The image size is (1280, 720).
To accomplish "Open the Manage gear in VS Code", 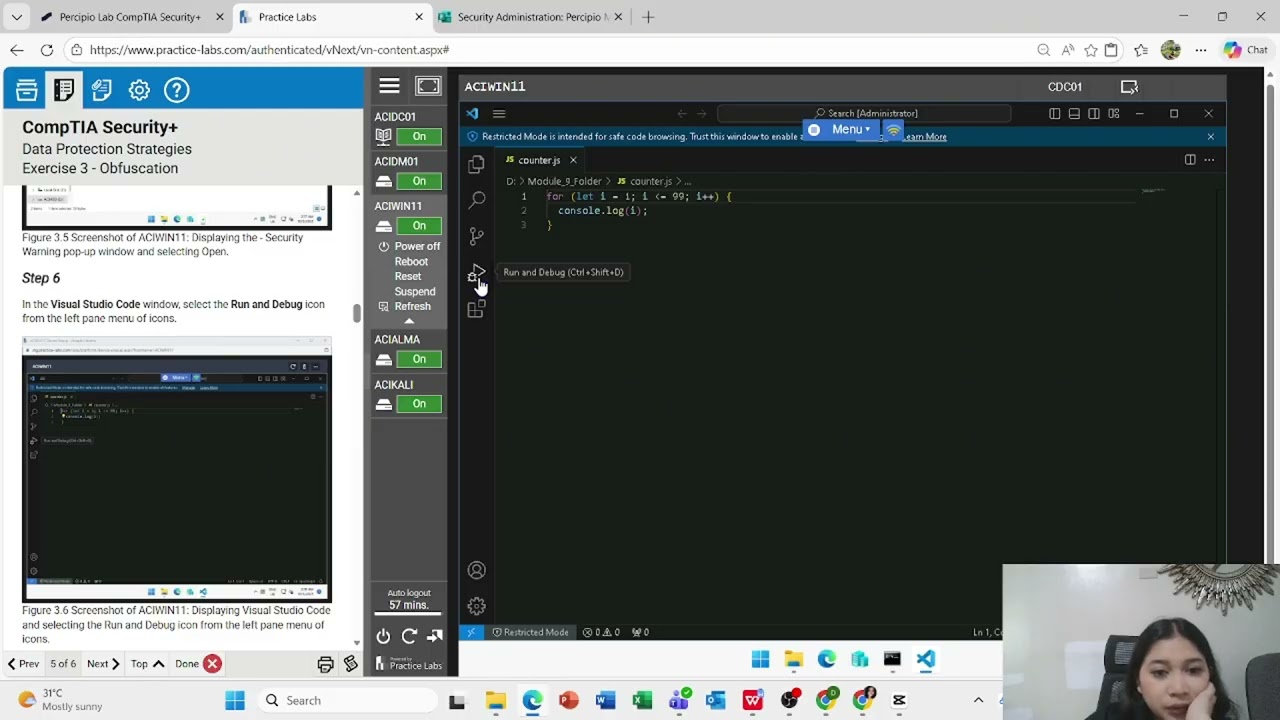I will point(476,606).
